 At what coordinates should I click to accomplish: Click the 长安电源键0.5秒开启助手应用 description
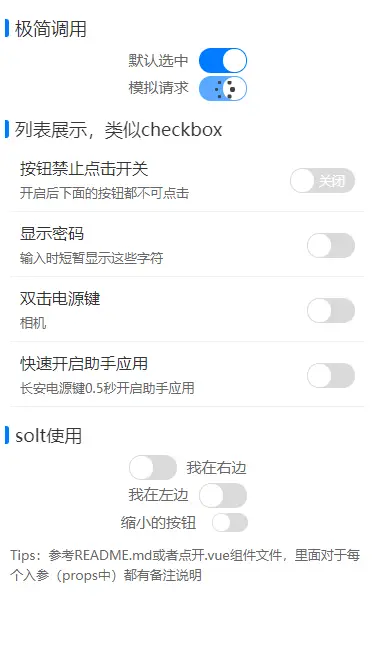coord(107,388)
